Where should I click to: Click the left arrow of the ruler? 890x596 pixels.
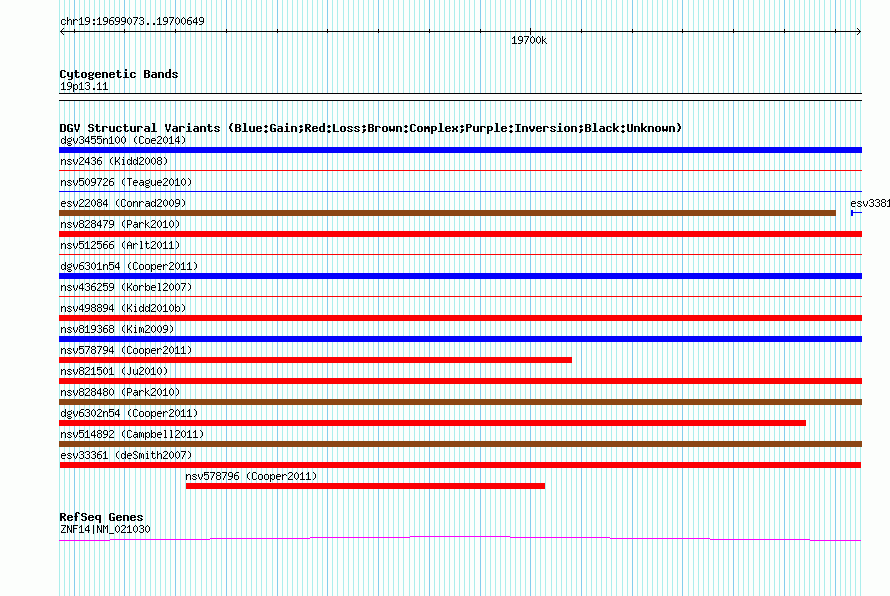click(x=62, y=32)
